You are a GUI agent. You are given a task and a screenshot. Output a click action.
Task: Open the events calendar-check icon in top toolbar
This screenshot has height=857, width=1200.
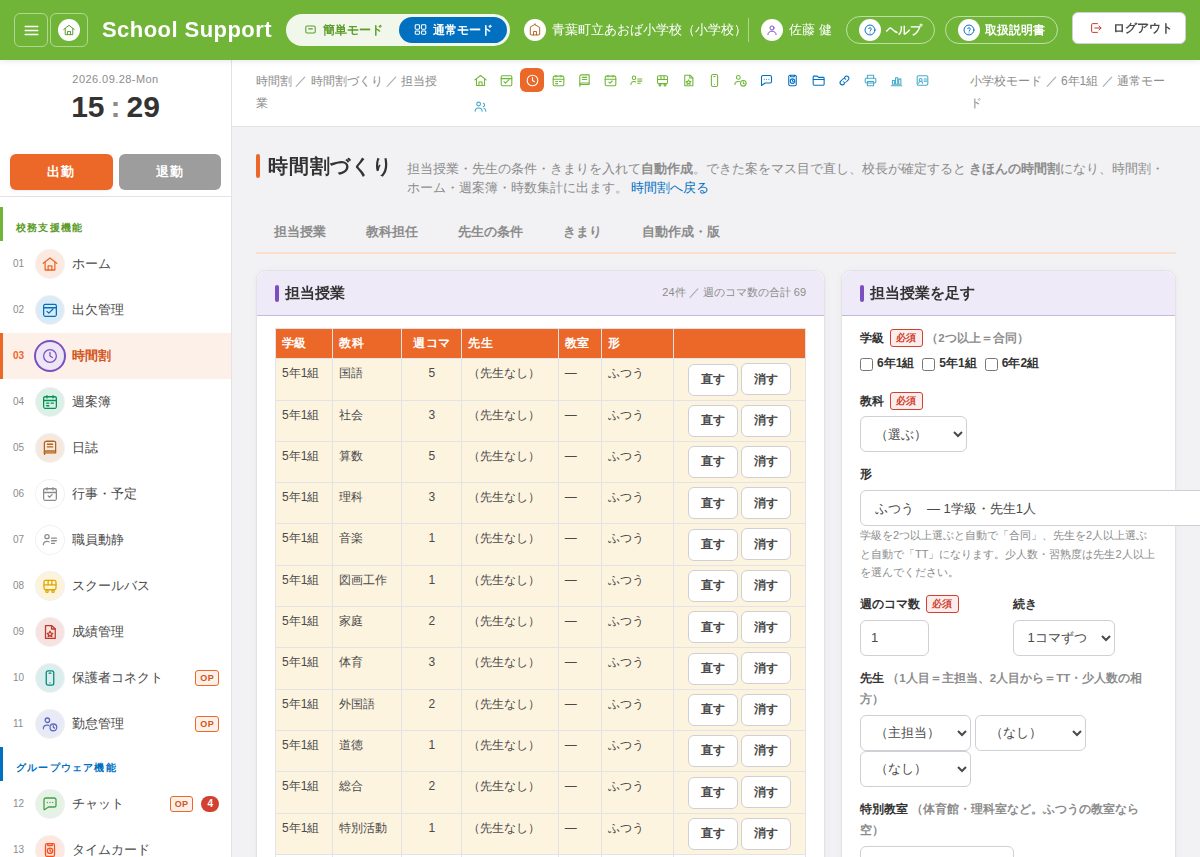610,80
